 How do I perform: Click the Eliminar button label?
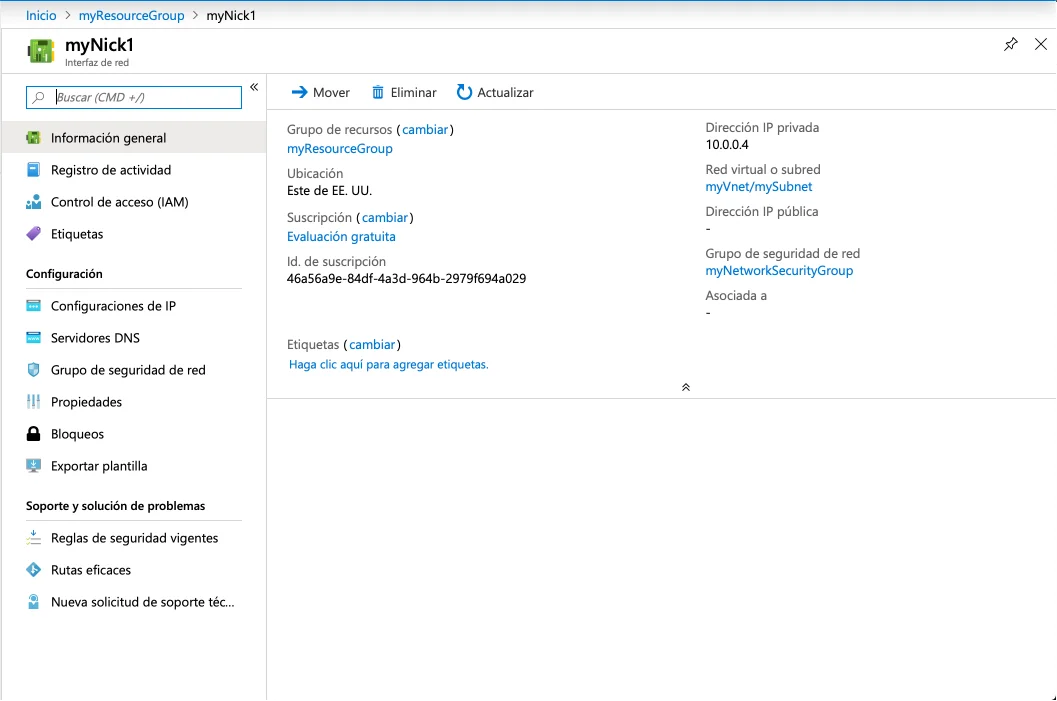coord(413,92)
